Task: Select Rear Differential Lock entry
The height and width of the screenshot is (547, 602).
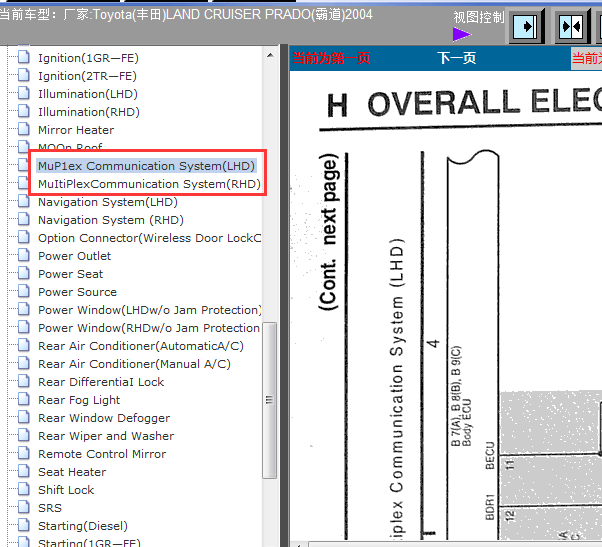Action: pos(101,382)
